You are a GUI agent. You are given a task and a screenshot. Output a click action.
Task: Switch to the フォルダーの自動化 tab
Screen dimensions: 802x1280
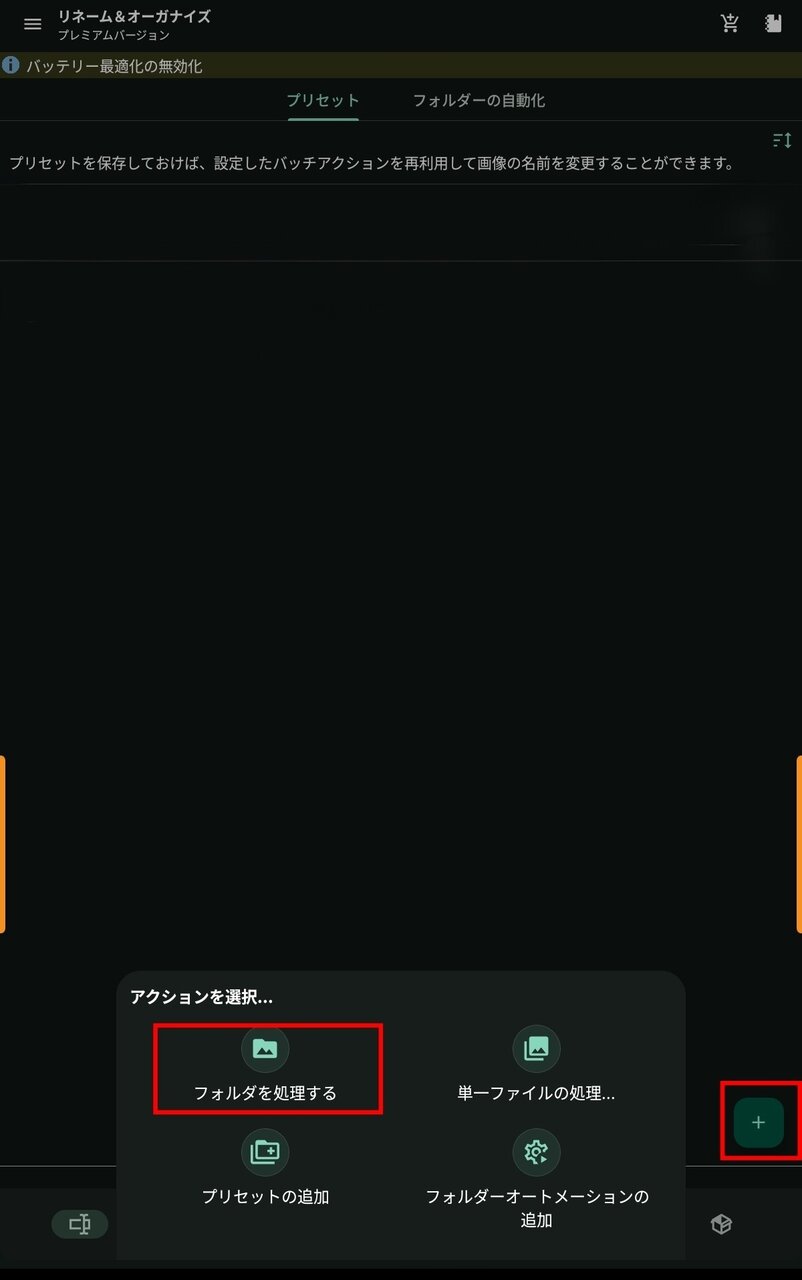tap(479, 100)
